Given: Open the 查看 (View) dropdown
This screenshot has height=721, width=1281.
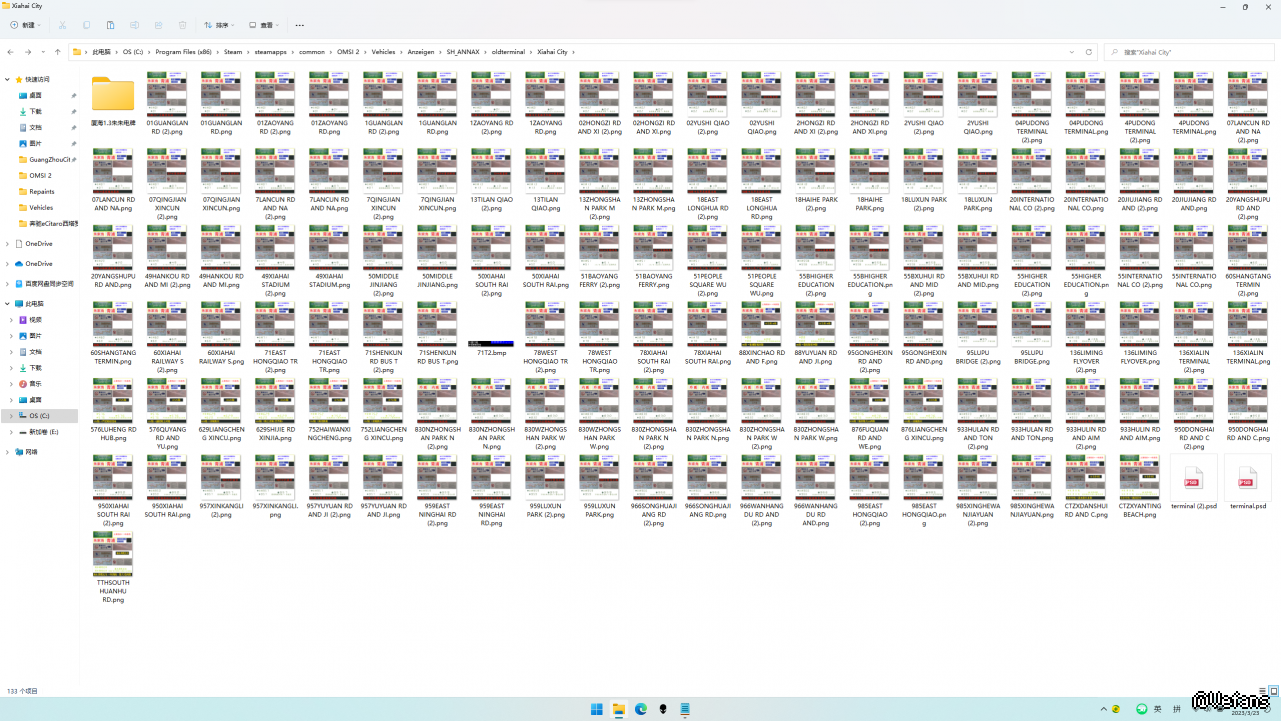Looking at the screenshot, I should (266, 25).
